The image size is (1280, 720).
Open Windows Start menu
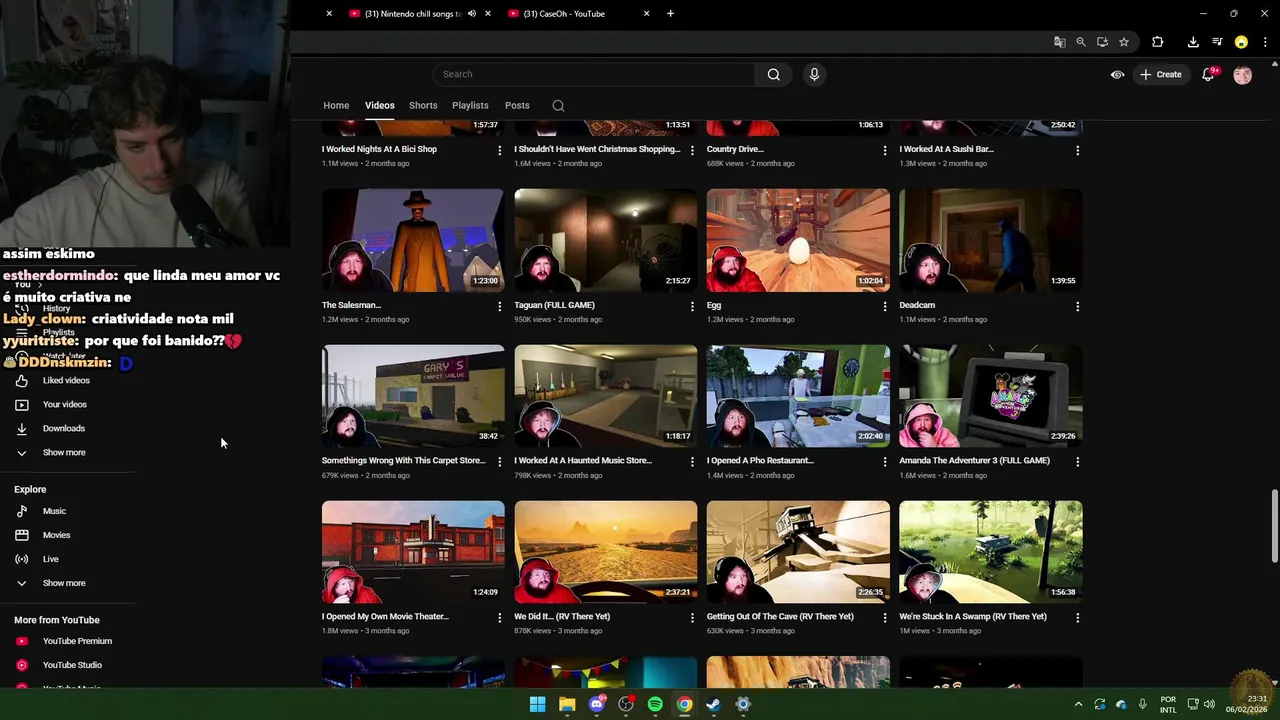tap(537, 705)
